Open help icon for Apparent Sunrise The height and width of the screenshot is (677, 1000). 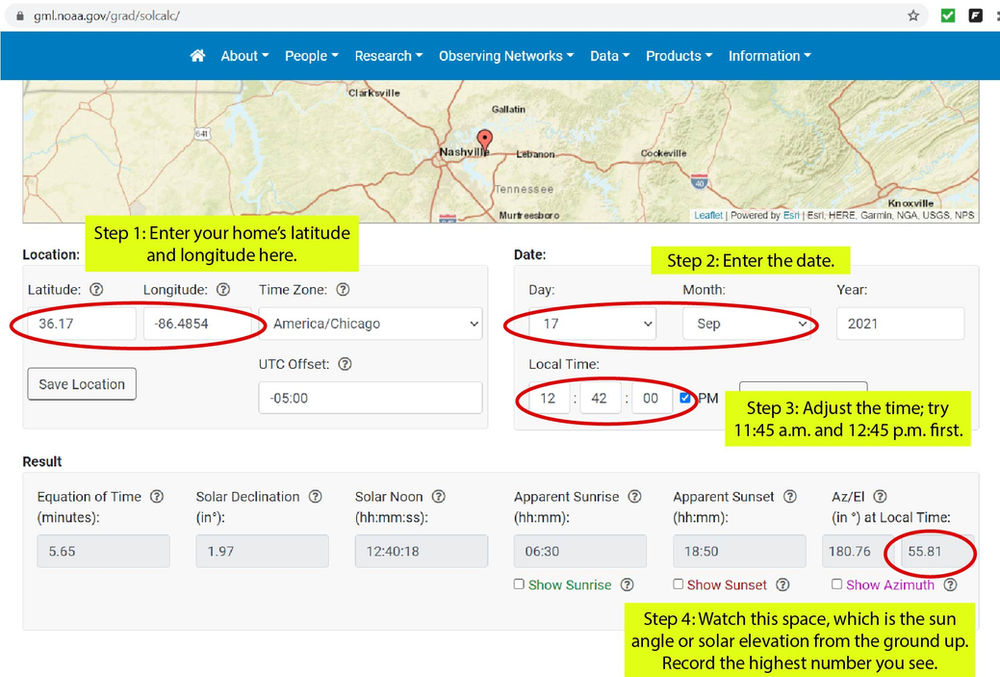point(635,497)
